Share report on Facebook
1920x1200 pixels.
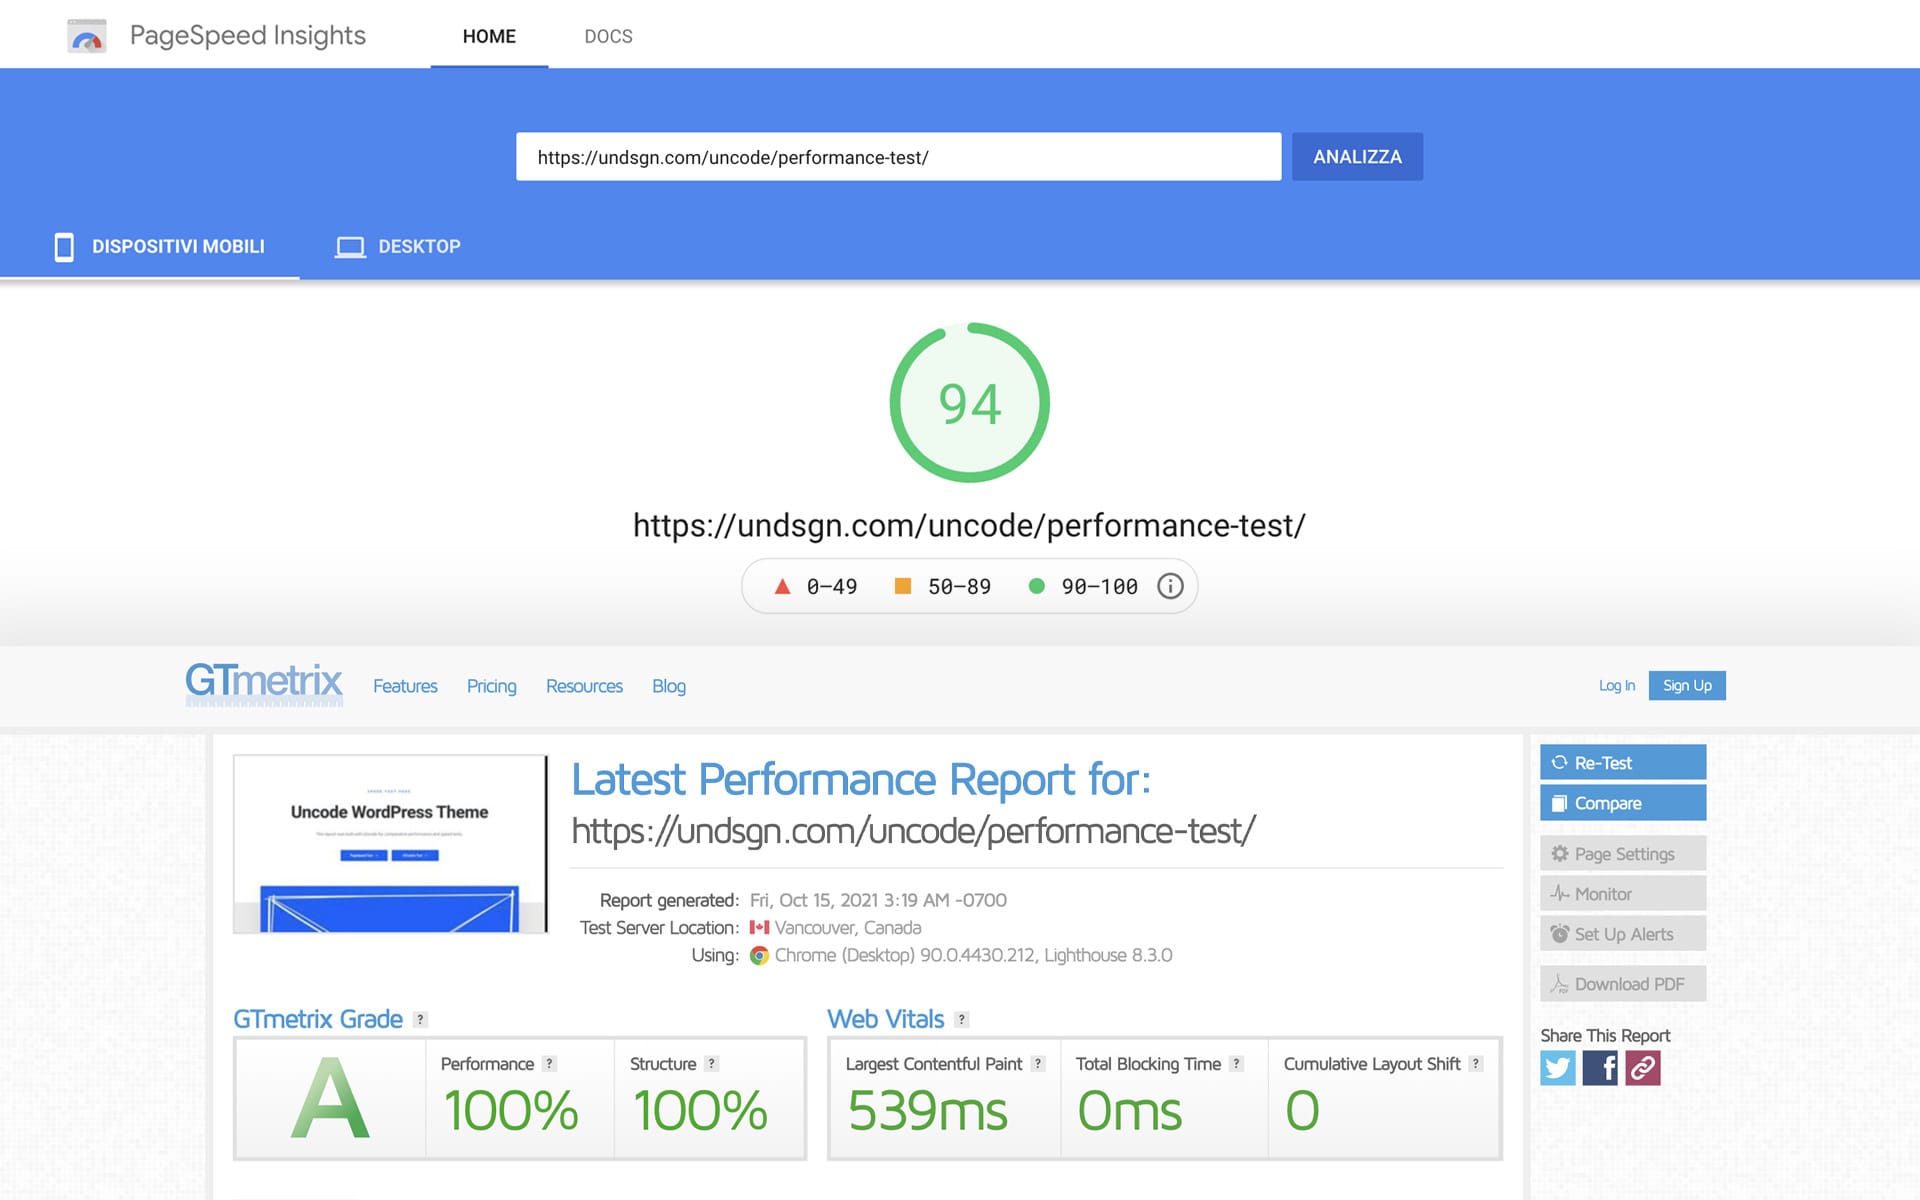click(1600, 1068)
